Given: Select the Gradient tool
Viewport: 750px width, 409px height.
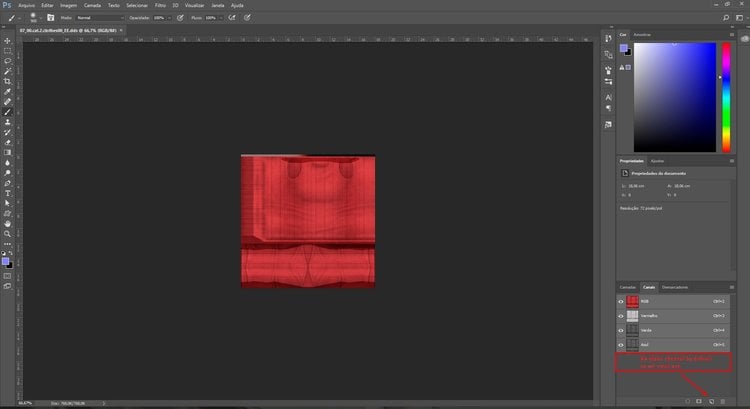Looking at the screenshot, I should [x=7, y=153].
